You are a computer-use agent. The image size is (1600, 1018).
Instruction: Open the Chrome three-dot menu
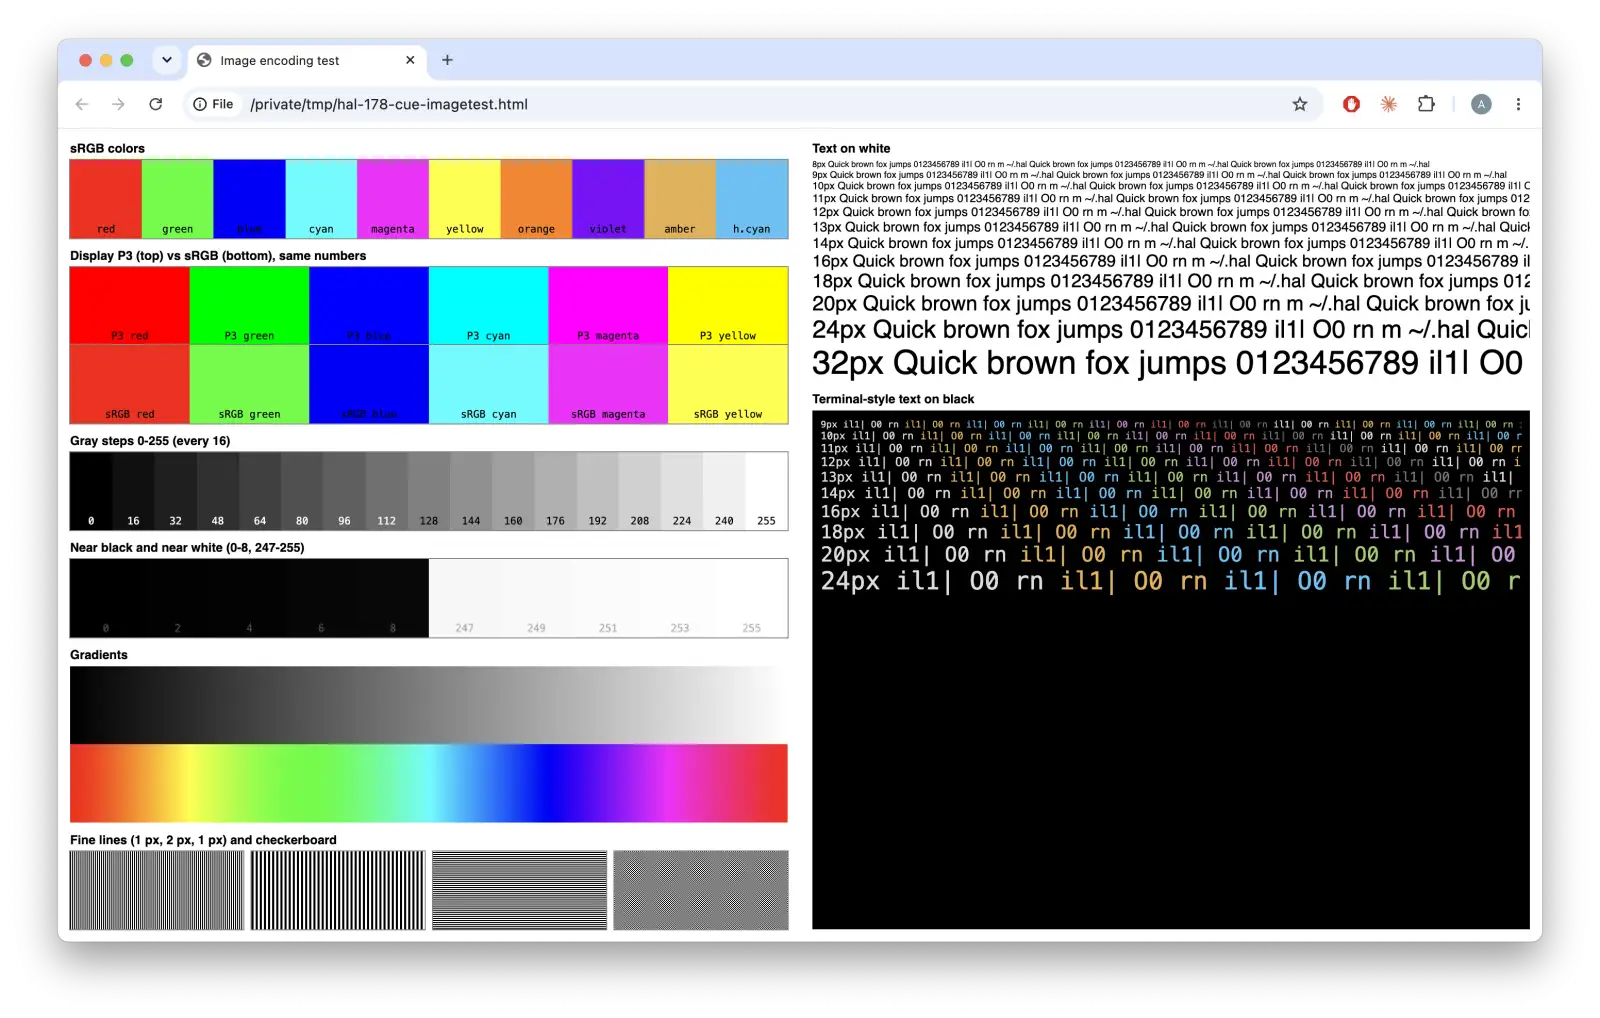point(1518,104)
